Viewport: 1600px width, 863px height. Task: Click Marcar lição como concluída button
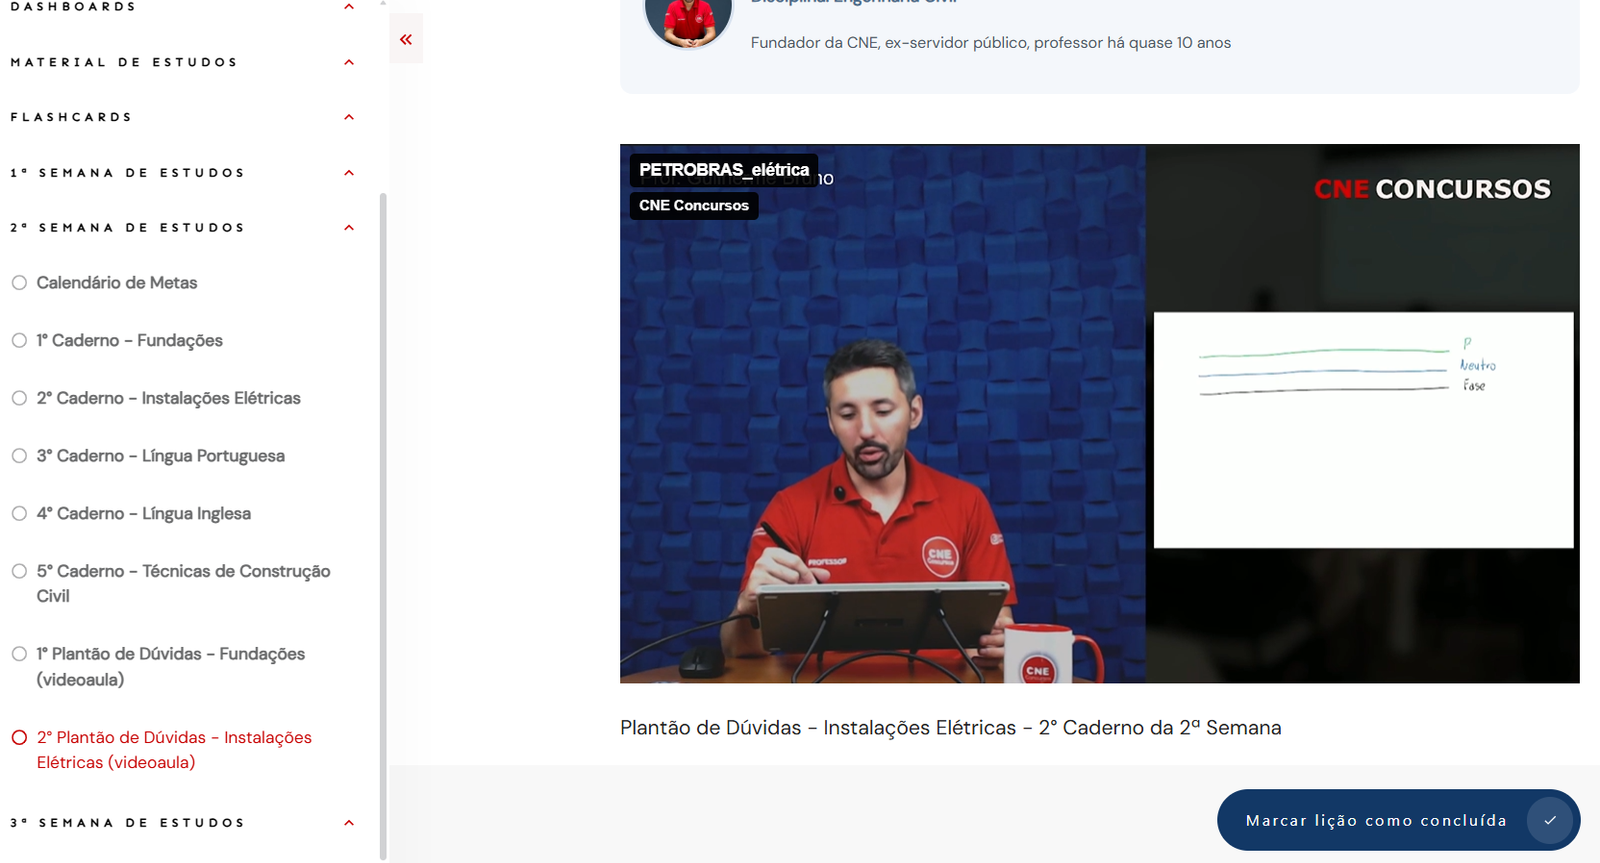[x=1376, y=820]
